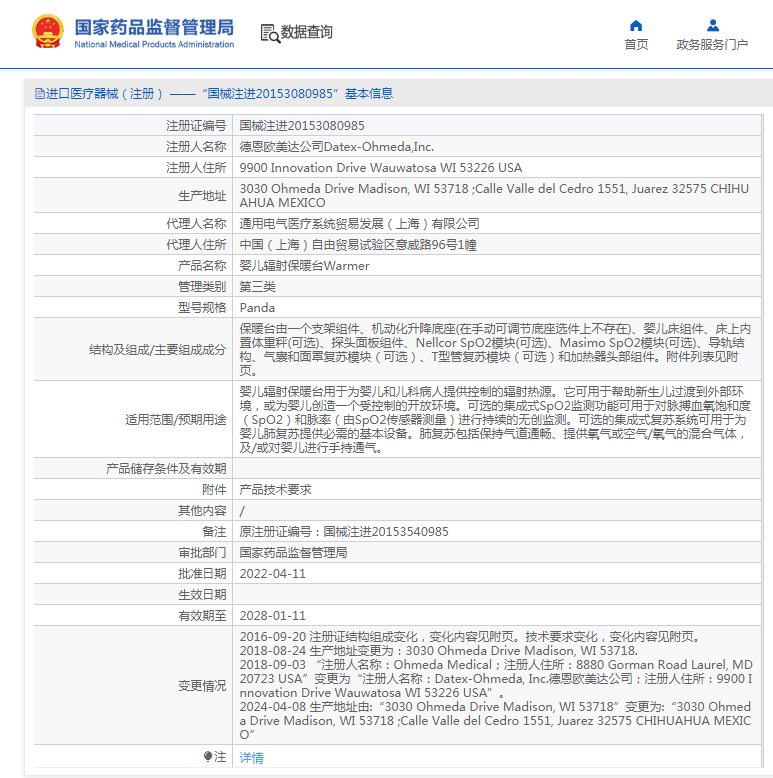The width and height of the screenshot is (773, 778).
Task: Open the 数据查询 link
Action: [306, 32]
